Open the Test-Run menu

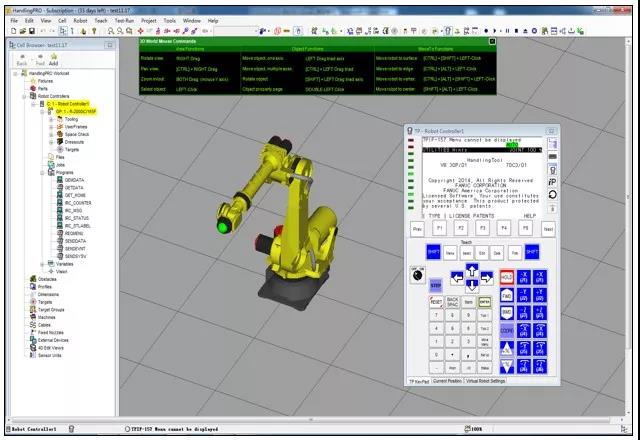[x=123, y=20]
